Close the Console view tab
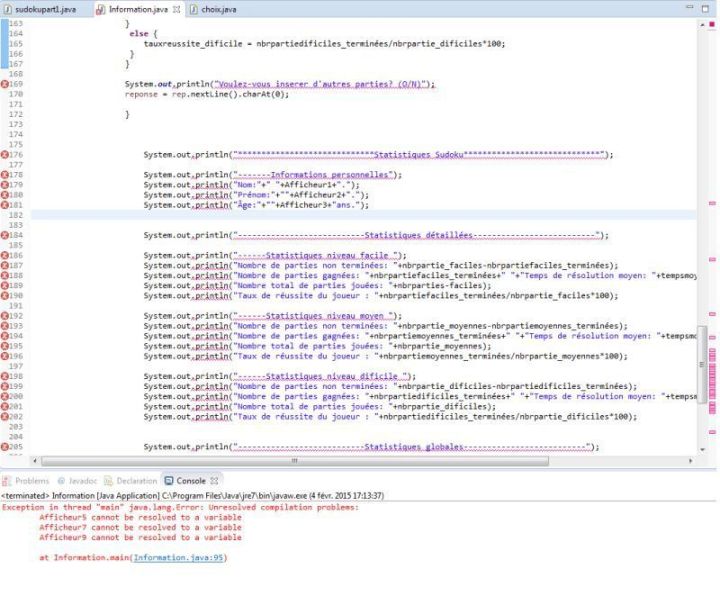The height and width of the screenshot is (614, 720). [213, 481]
